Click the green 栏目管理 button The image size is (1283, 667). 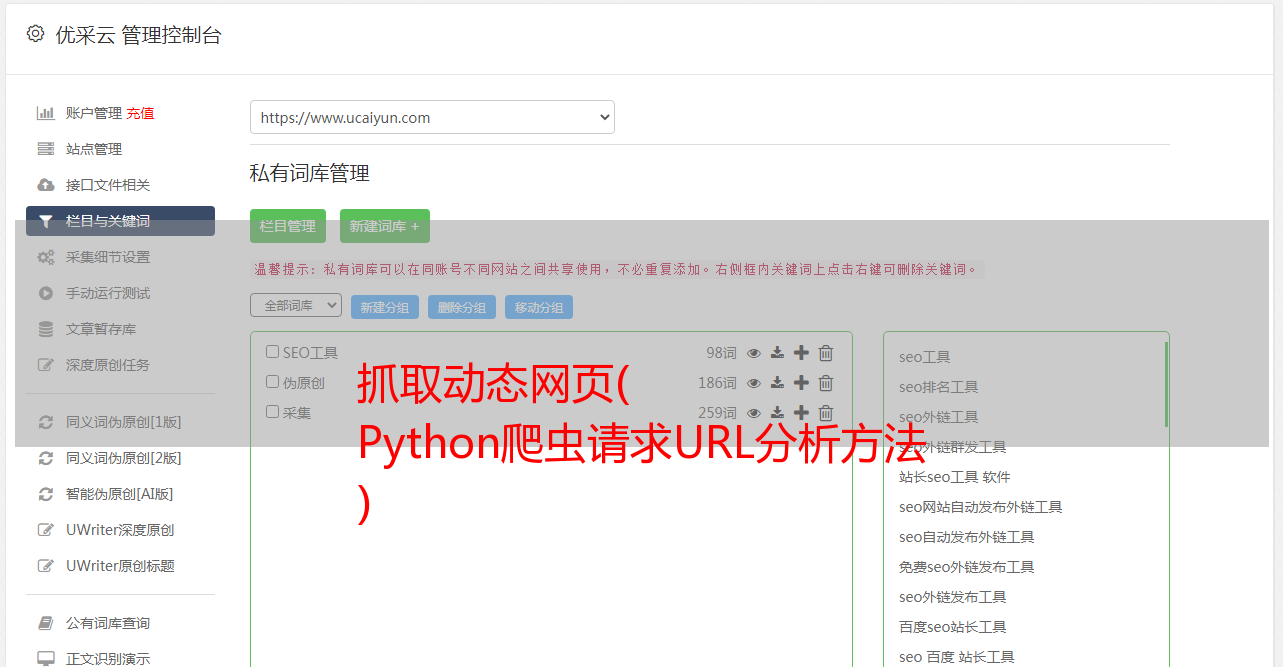click(x=288, y=226)
